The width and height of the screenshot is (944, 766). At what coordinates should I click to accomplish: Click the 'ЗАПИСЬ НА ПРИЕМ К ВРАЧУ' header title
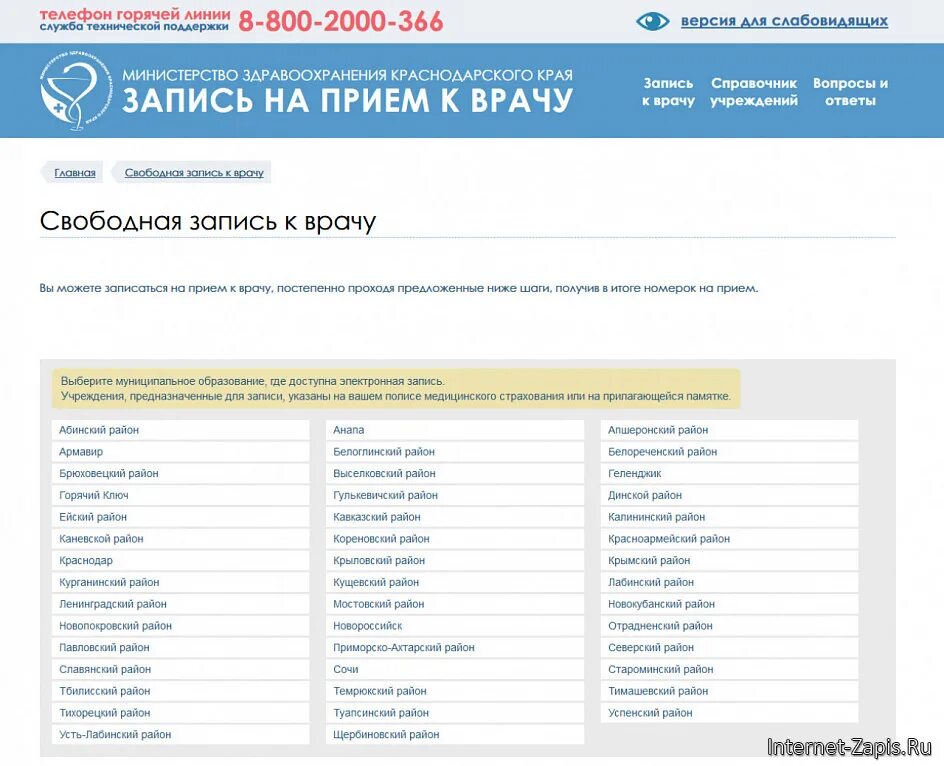click(347, 100)
